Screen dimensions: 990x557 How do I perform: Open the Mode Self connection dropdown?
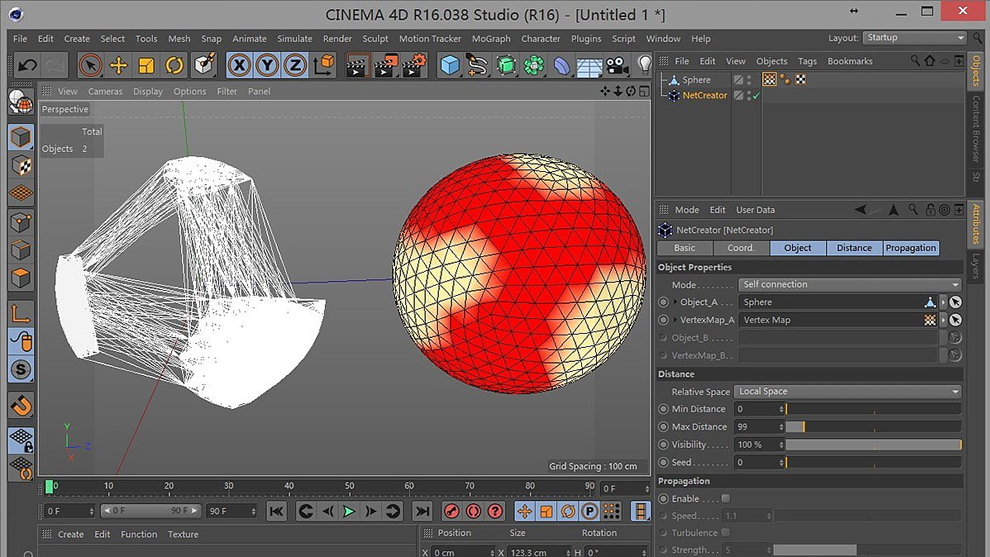[x=850, y=284]
